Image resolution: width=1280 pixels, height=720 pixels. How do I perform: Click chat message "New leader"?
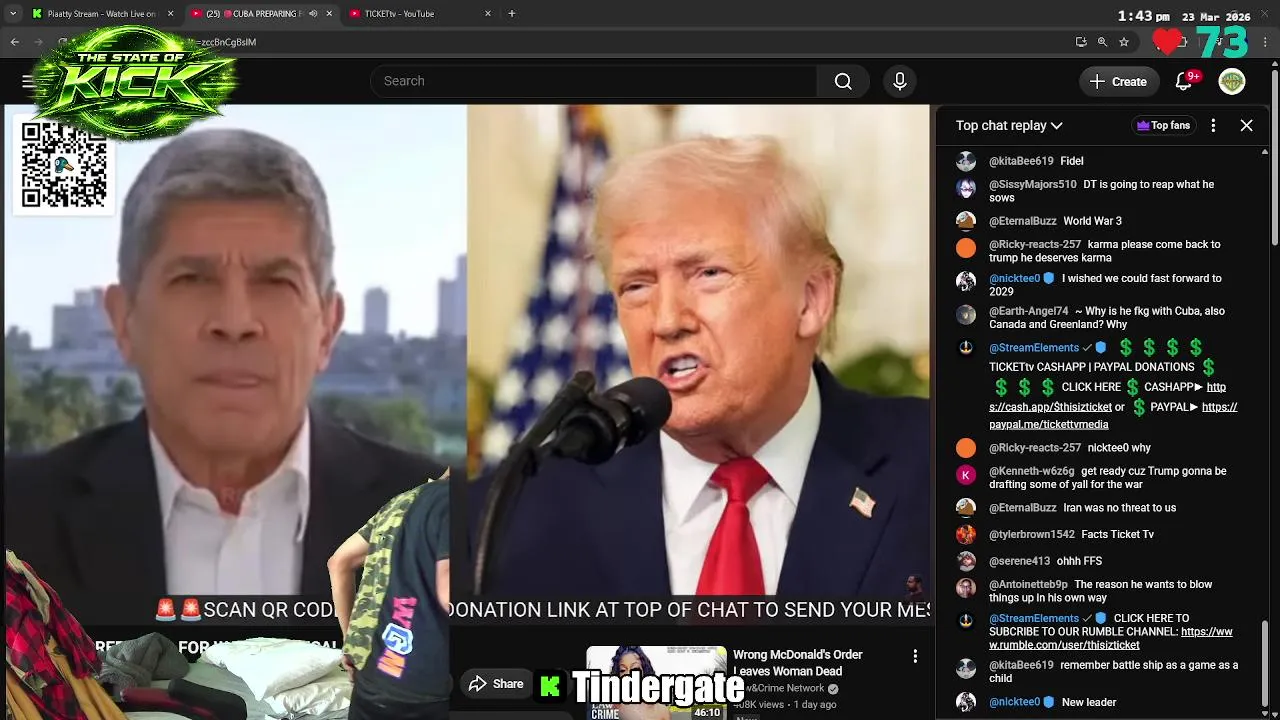1089,702
